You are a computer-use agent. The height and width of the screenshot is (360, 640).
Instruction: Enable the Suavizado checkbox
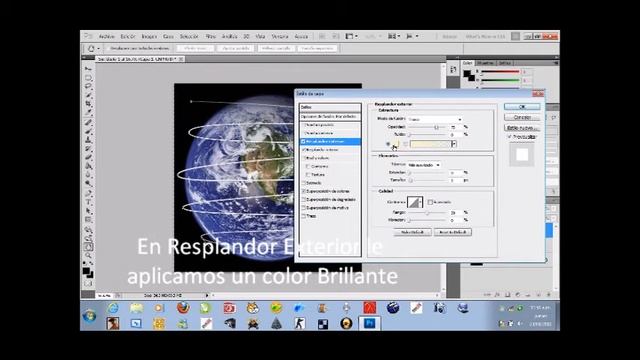coord(430,202)
